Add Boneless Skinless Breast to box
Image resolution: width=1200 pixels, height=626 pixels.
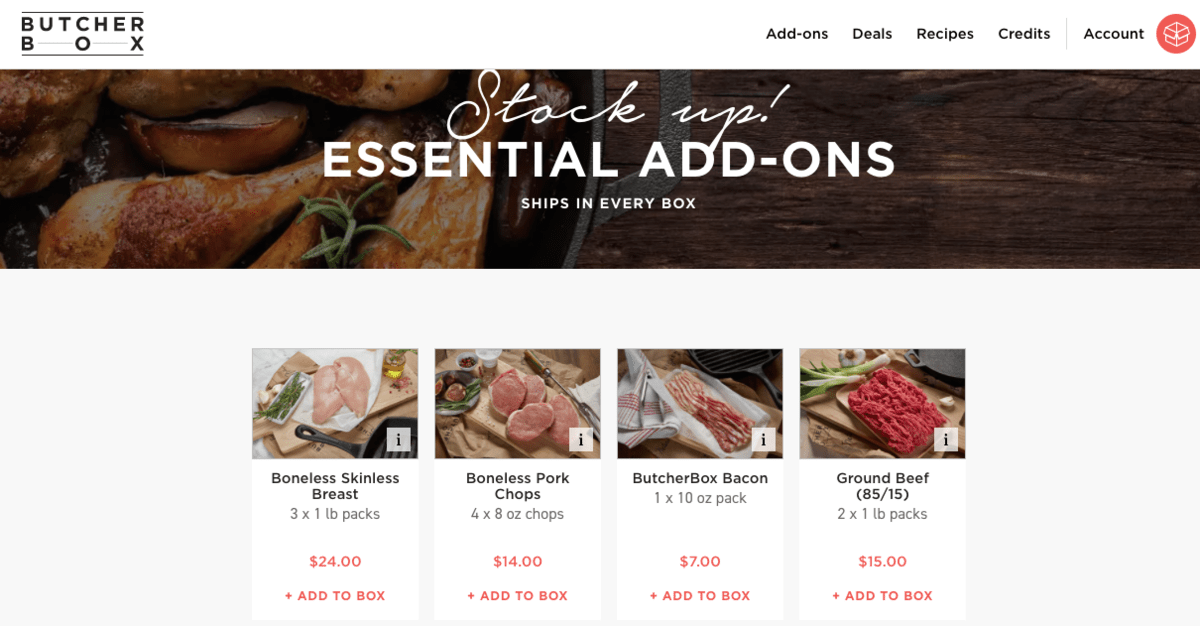click(335, 596)
